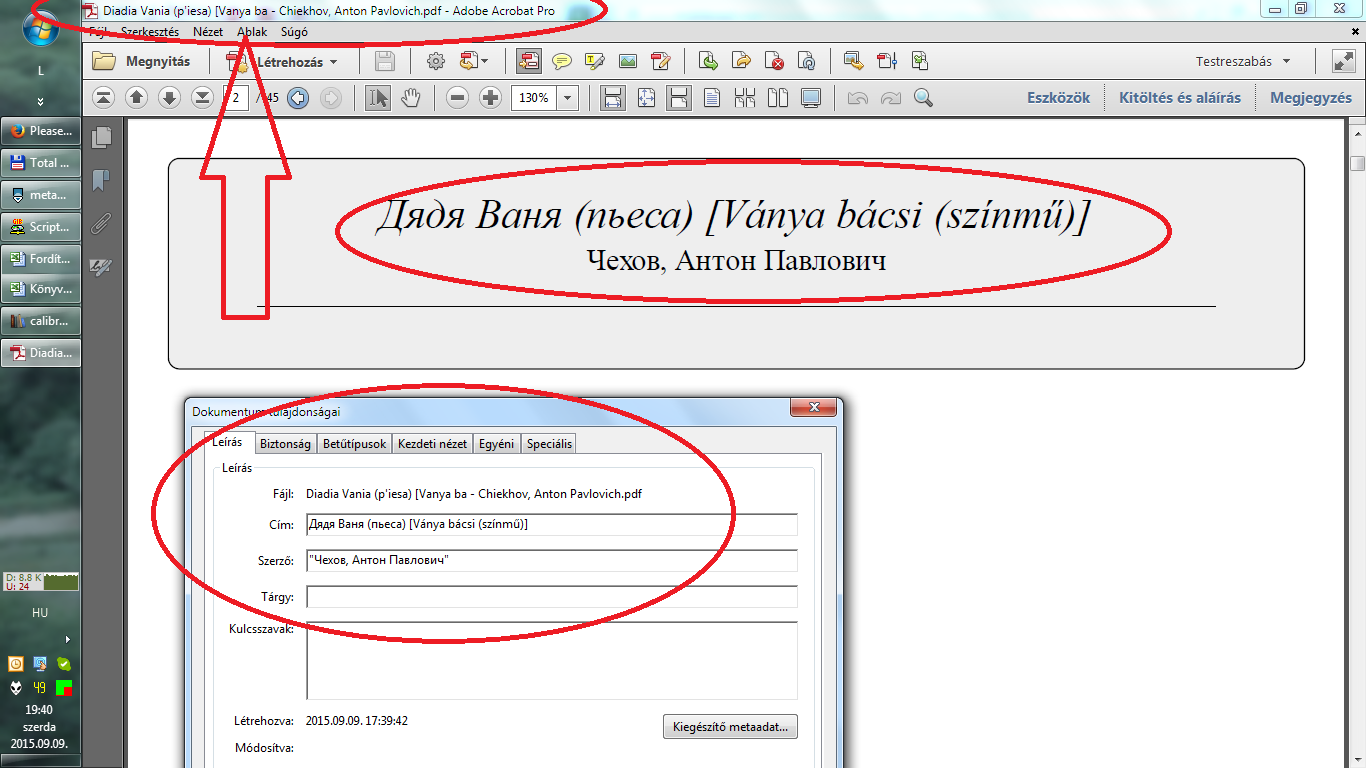Select the hand pan tool
1366x768 pixels.
pos(410,98)
